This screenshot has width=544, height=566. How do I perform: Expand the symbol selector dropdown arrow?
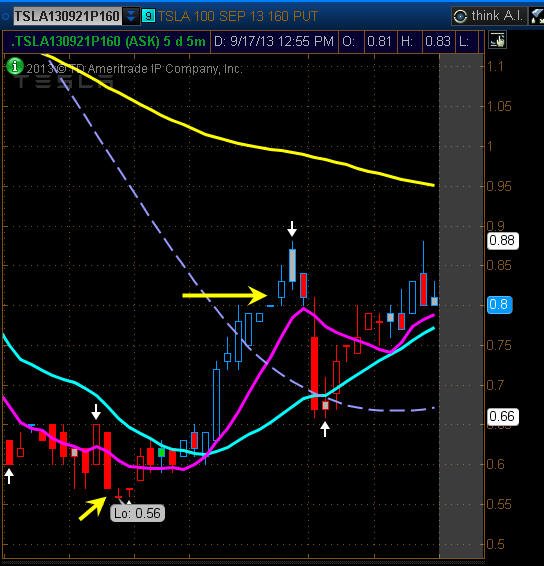131,16
